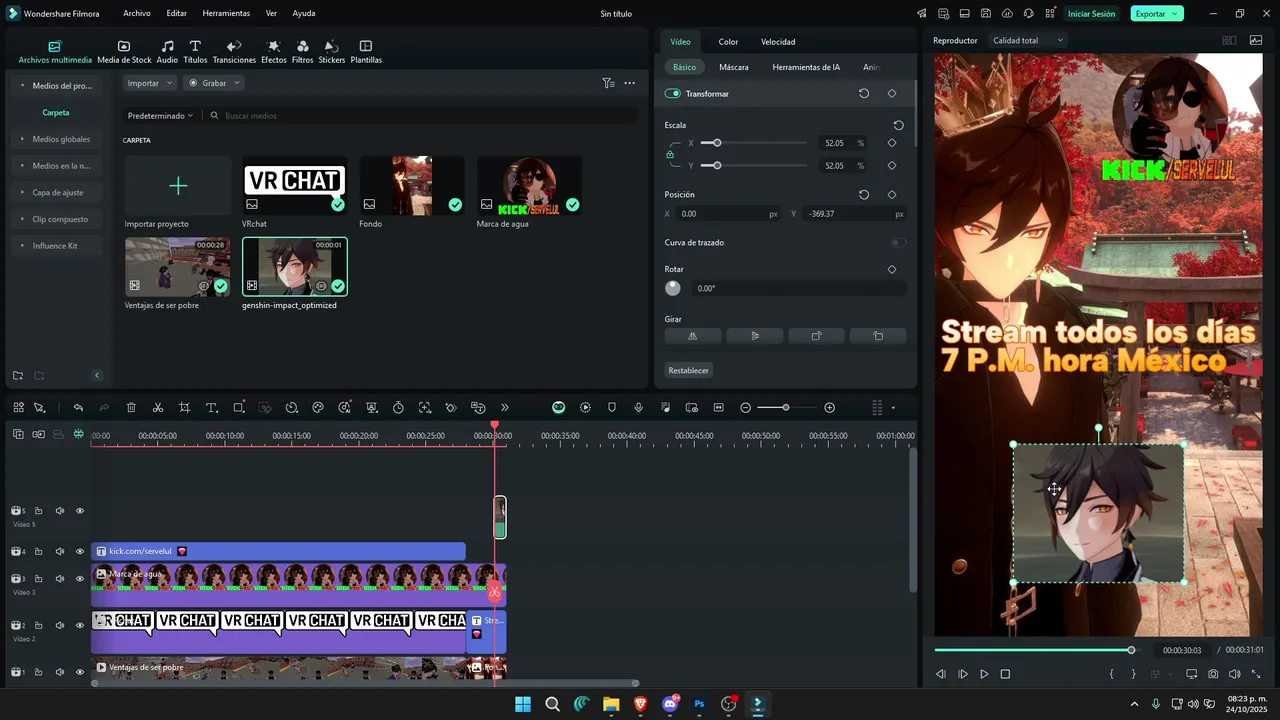This screenshot has width=1280, height=720.
Task: Hide the Video 3 track with its eye
Action: click(x=80, y=578)
